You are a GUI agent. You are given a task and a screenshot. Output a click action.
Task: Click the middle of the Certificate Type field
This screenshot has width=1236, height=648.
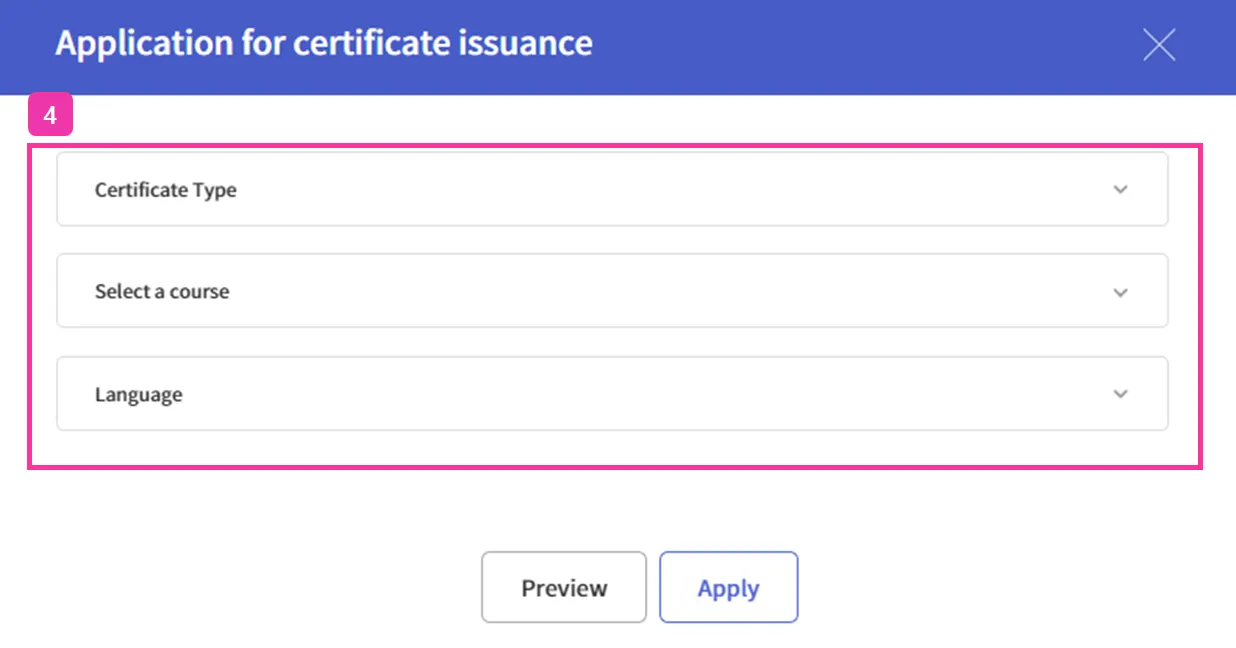tap(612, 190)
